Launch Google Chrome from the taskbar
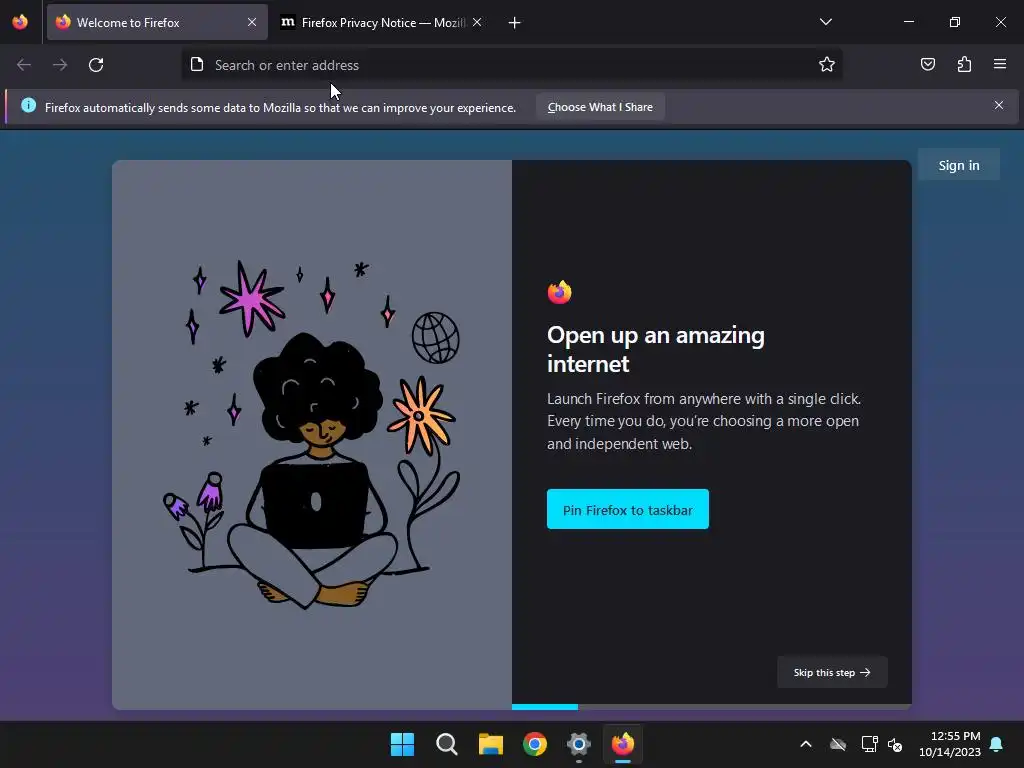Image resolution: width=1024 pixels, height=768 pixels. 534,744
